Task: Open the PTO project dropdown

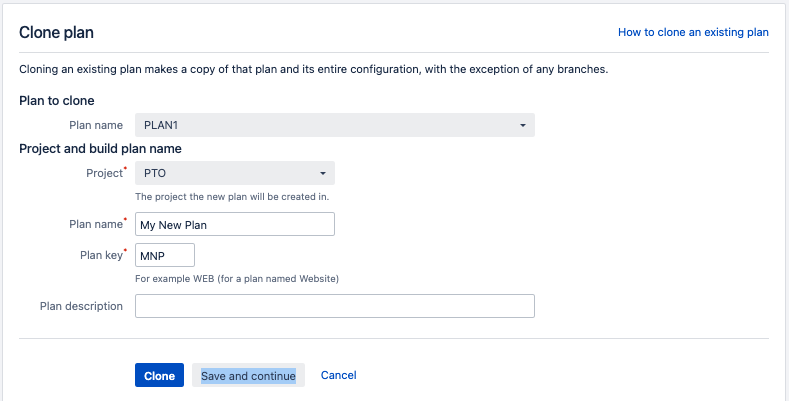Action: pyautogui.click(x=234, y=173)
